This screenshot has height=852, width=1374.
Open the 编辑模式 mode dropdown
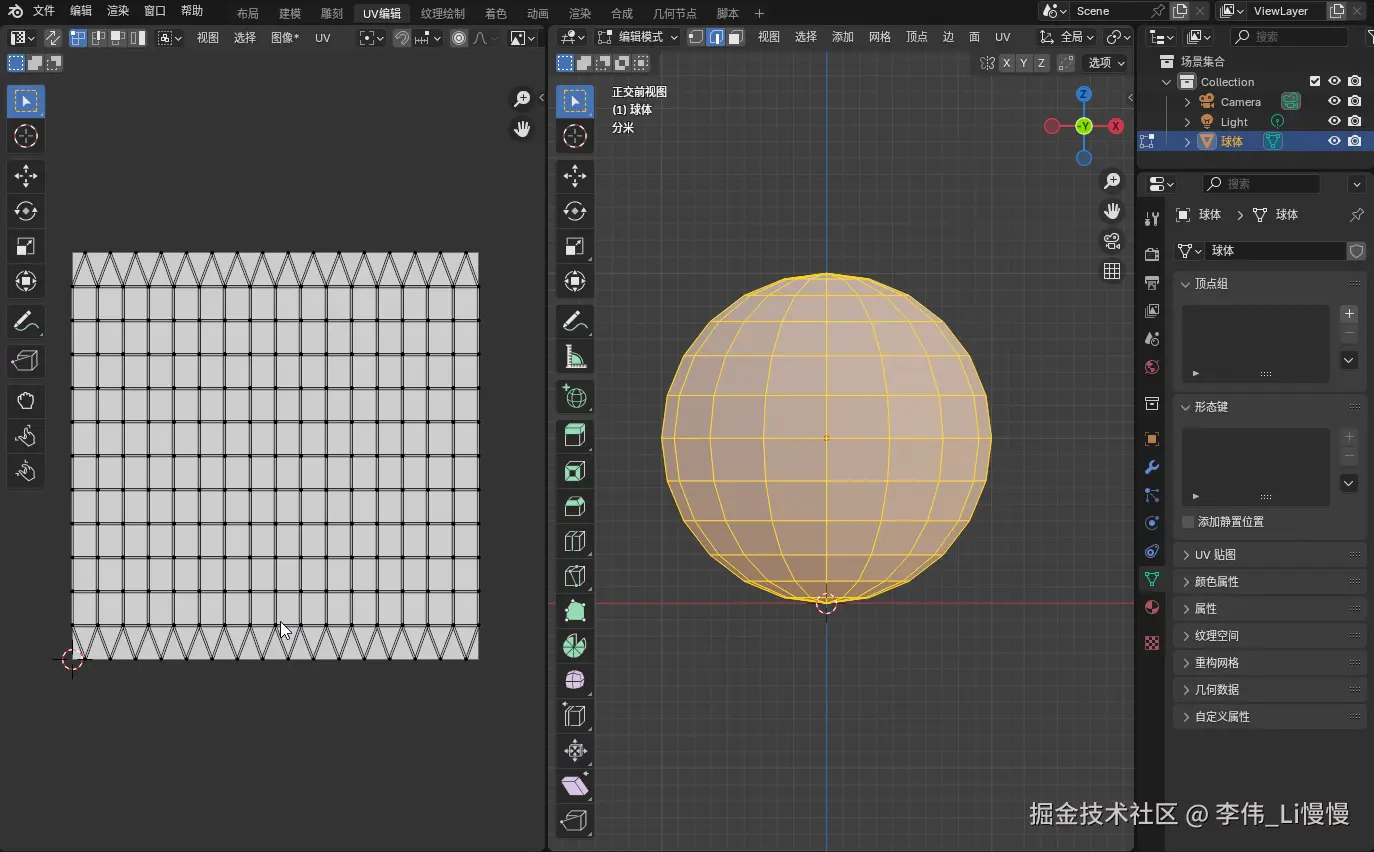click(638, 37)
